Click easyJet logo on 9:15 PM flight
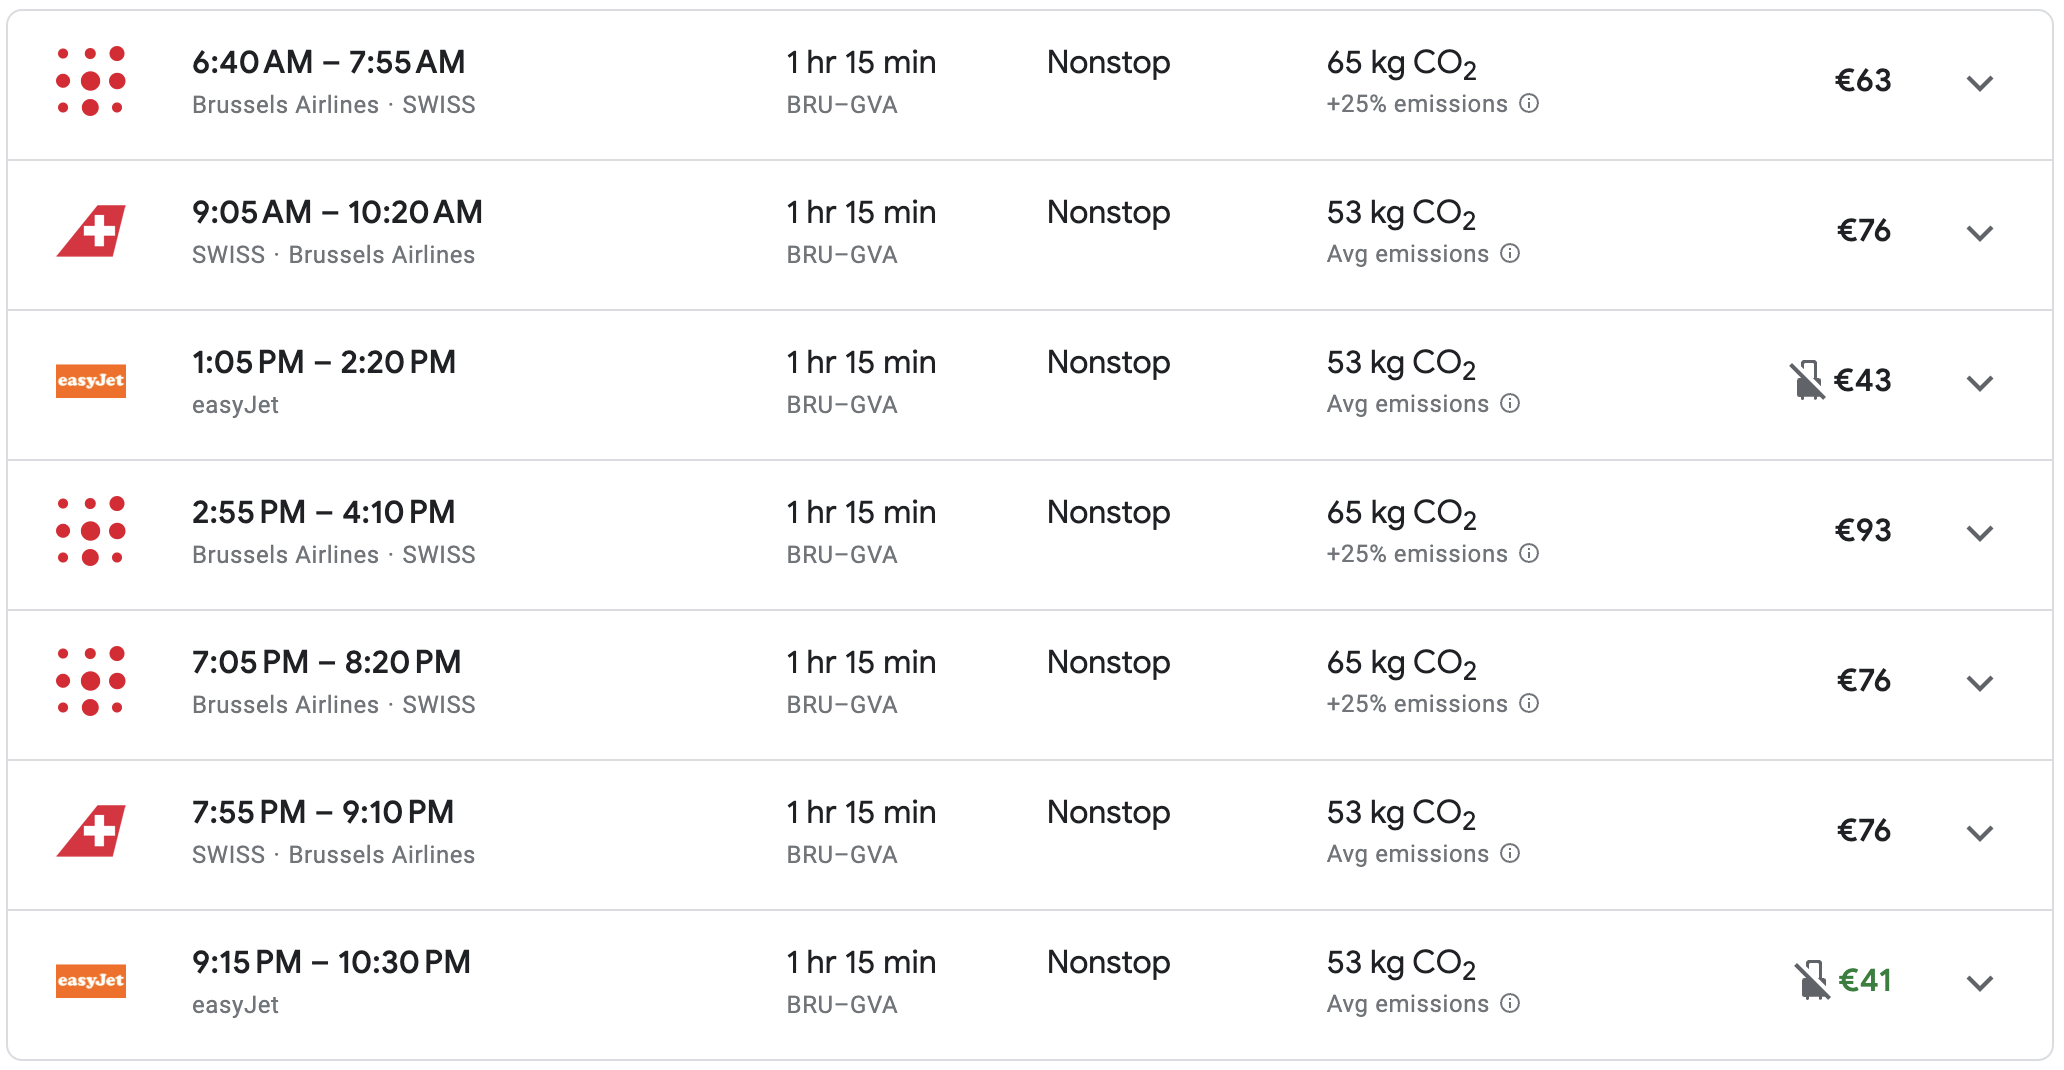The image size is (2064, 1070). [91, 981]
